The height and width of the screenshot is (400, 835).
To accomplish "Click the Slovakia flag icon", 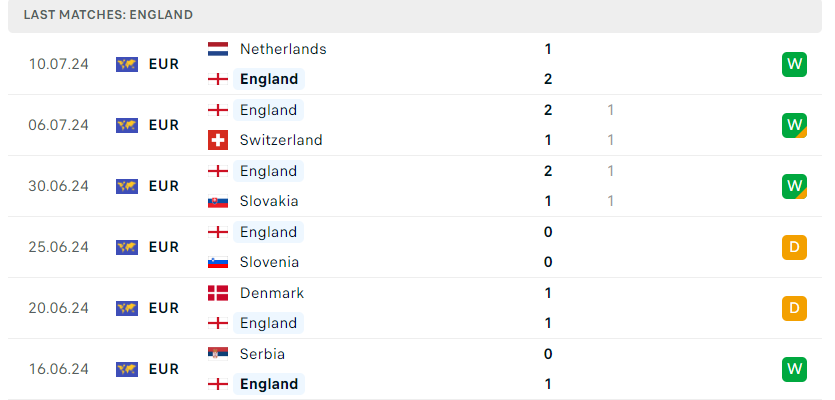I will click(x=217, y=201).
